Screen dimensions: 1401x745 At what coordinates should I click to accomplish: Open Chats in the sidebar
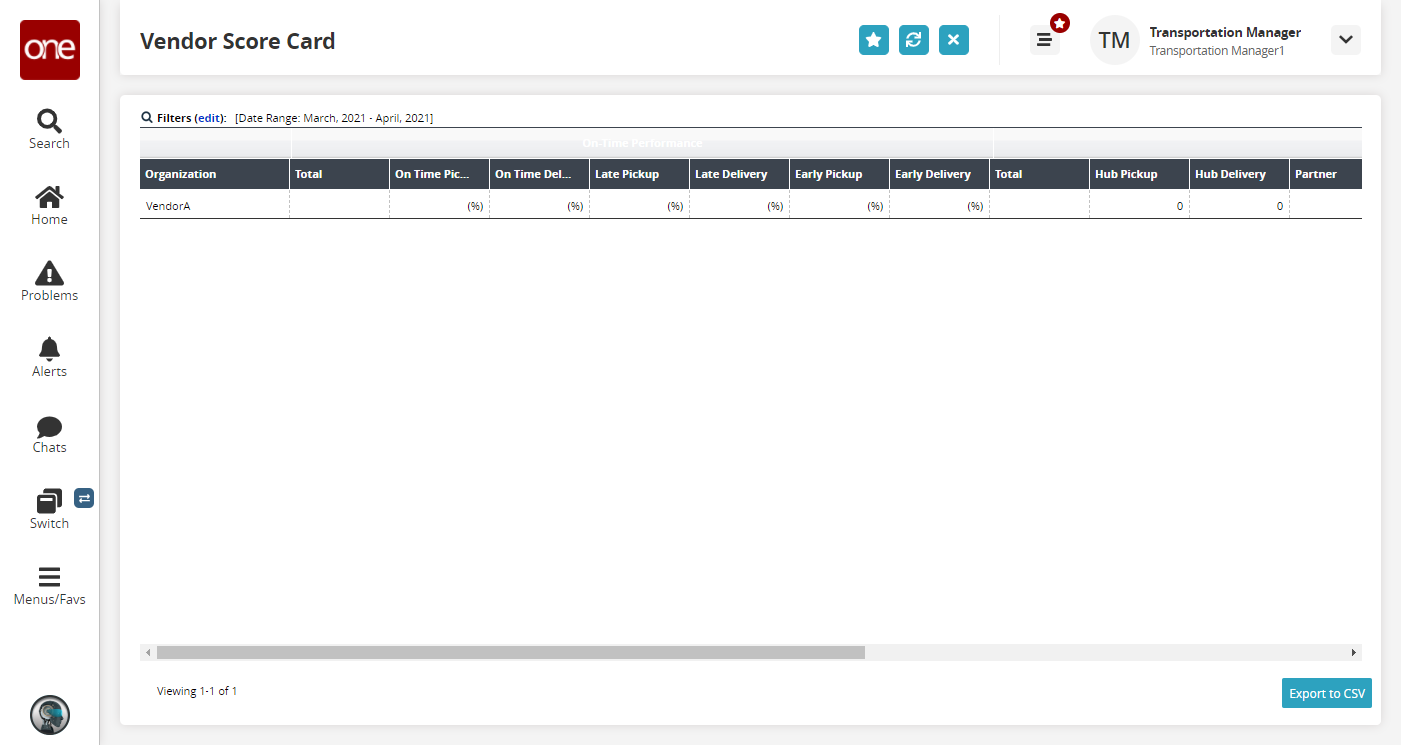click(x=49, y=434)
